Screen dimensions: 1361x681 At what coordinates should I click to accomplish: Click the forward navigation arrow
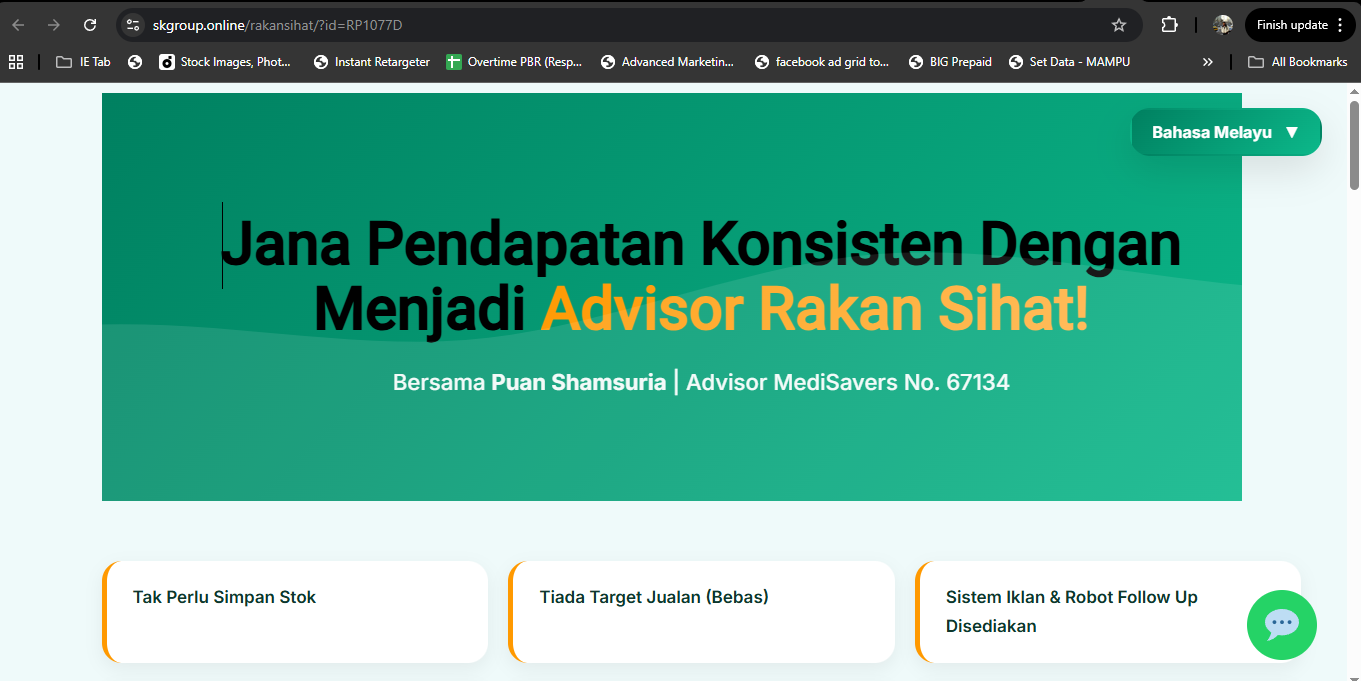click(x=55, y=24)
